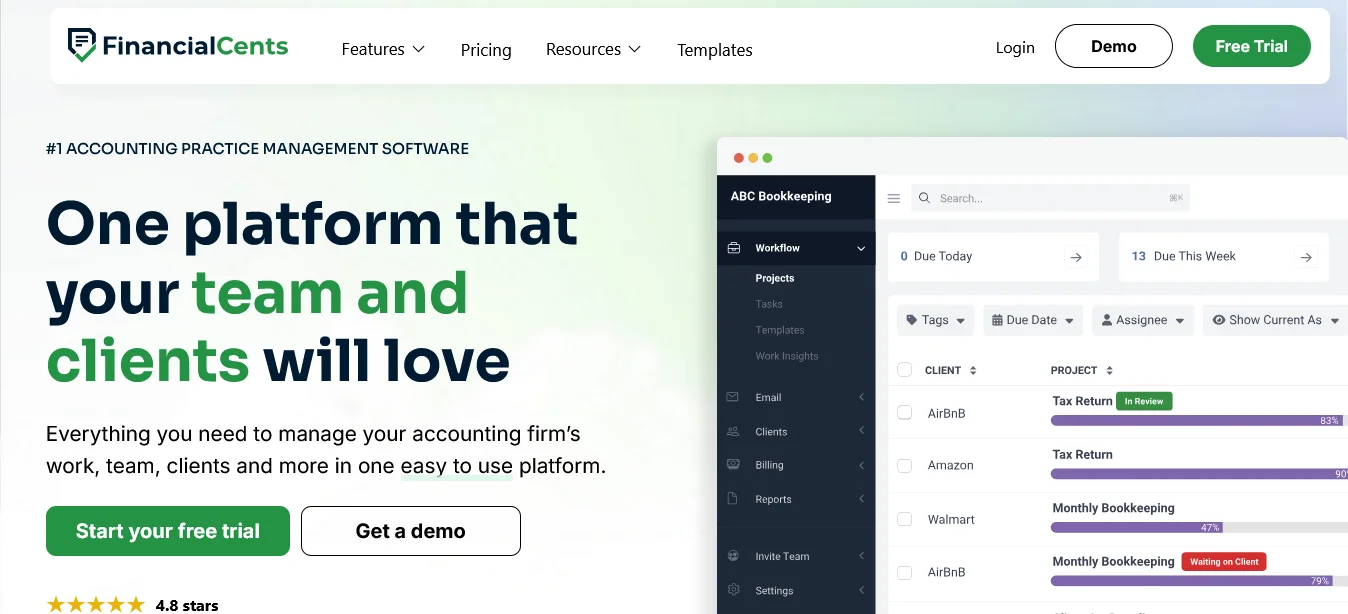Toggle the select-all checkbox in table header

tap(905, 370)
